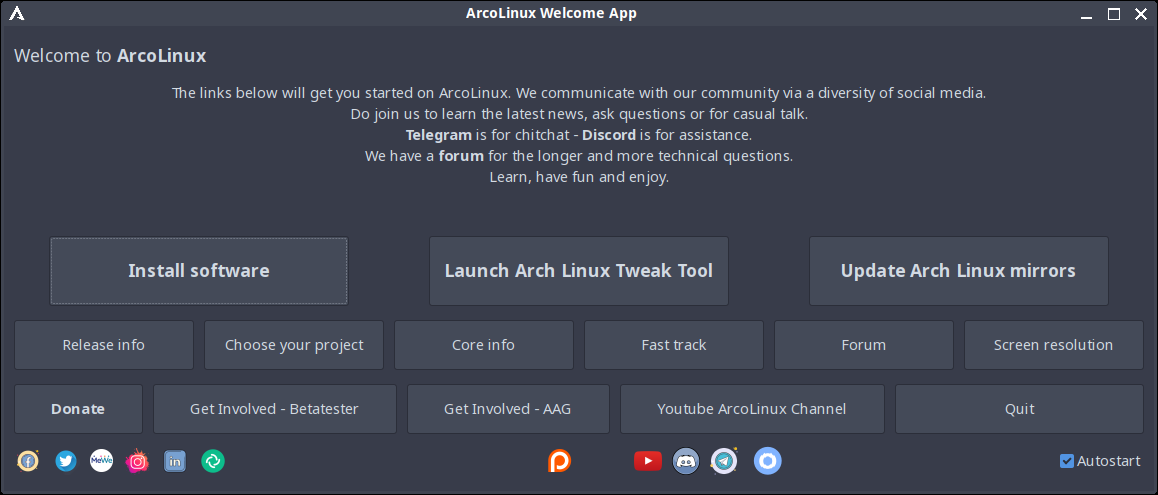Click Choose your project
The image size is (1158, 495).
294,345
